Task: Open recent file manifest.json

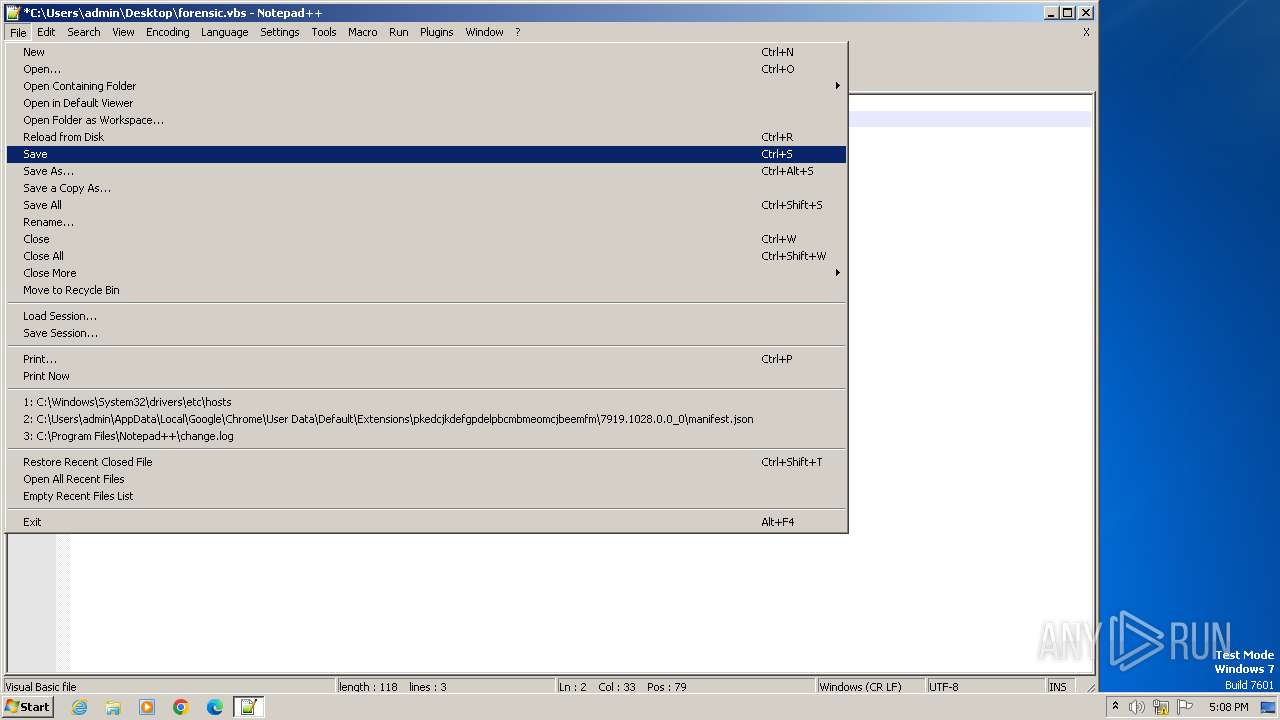Action: (426, 419)
